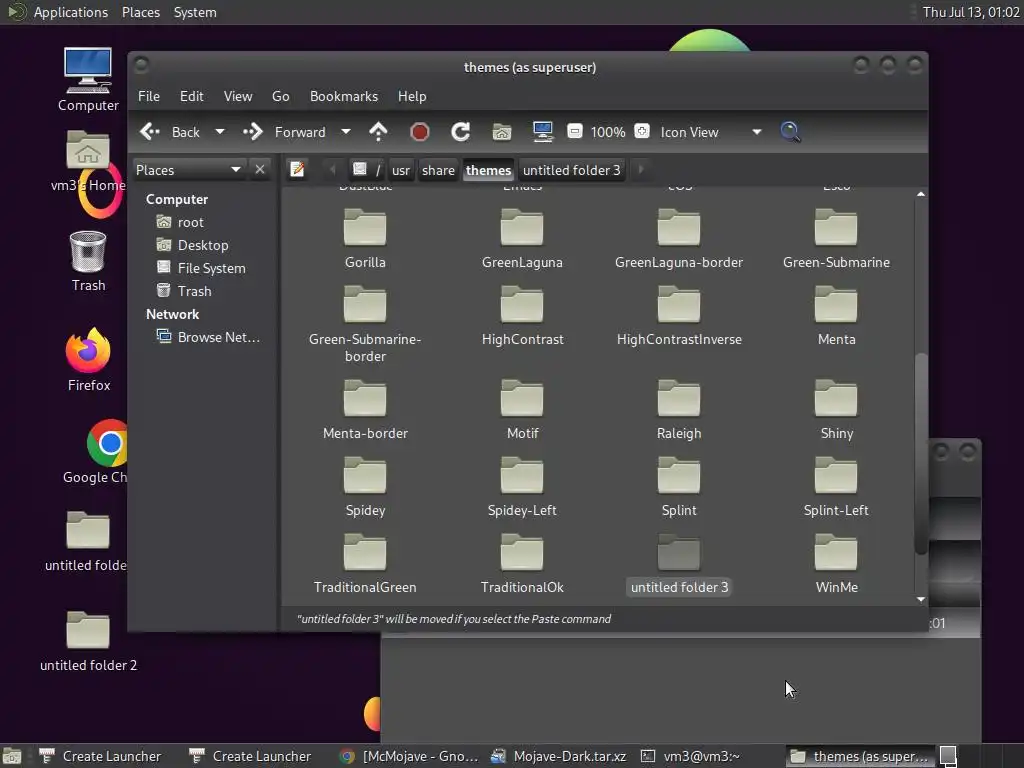
Task: Open the Bookmarks menu
Action: click(x=343, y=96)
